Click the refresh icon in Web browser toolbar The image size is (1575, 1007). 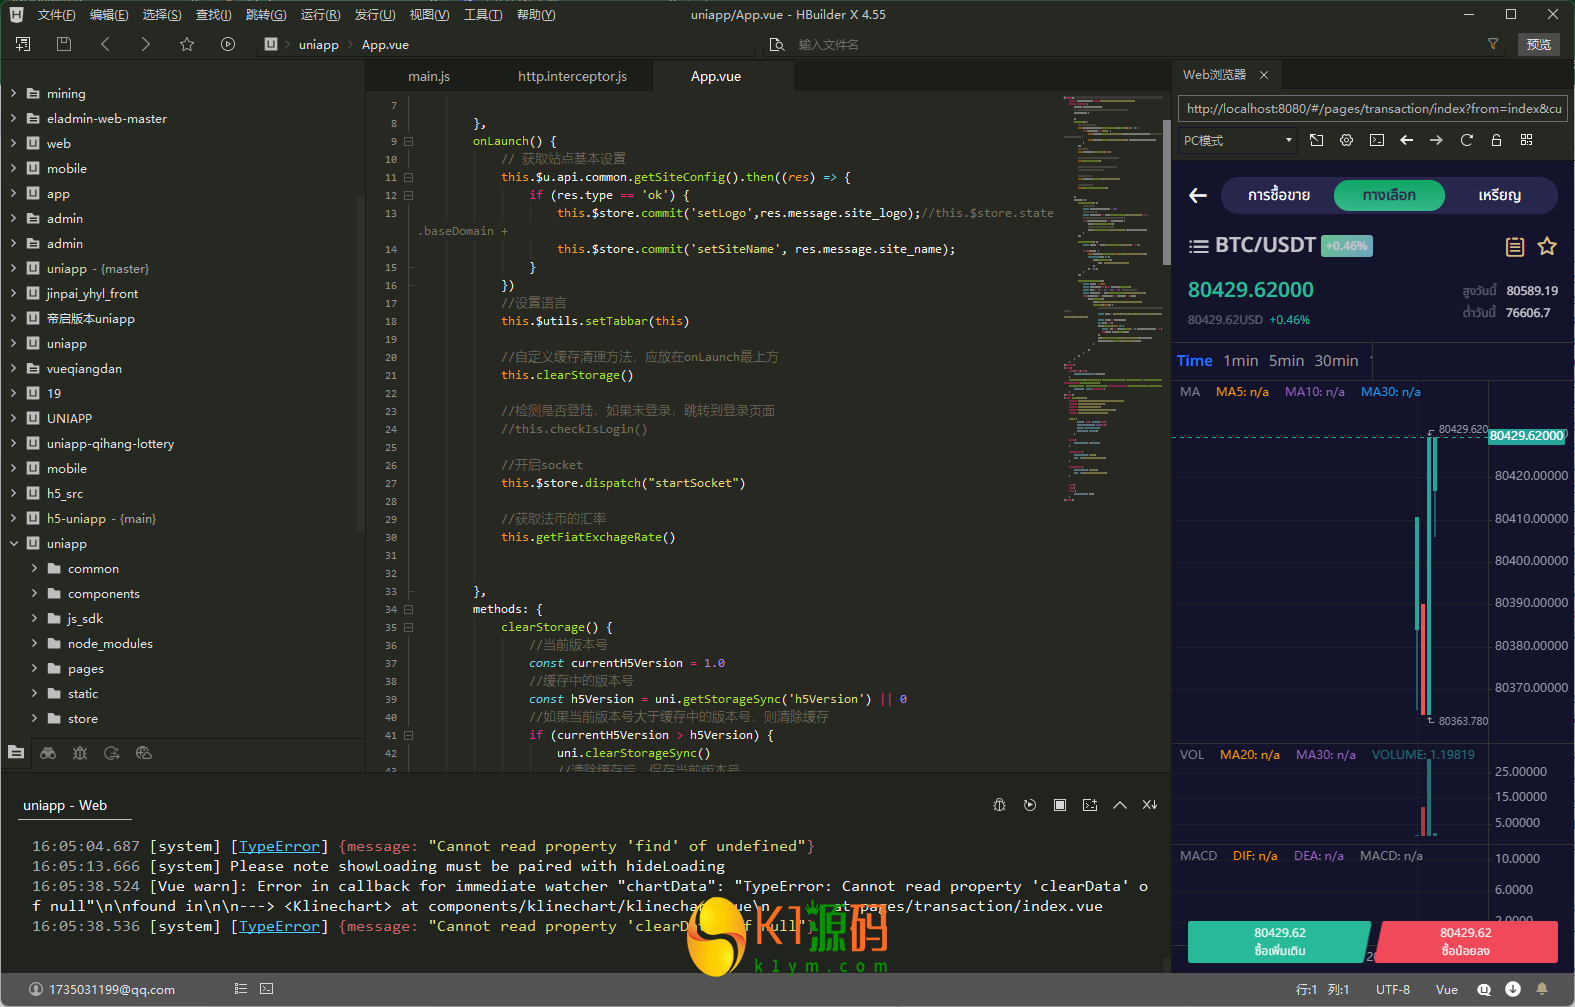[1466, 140]
